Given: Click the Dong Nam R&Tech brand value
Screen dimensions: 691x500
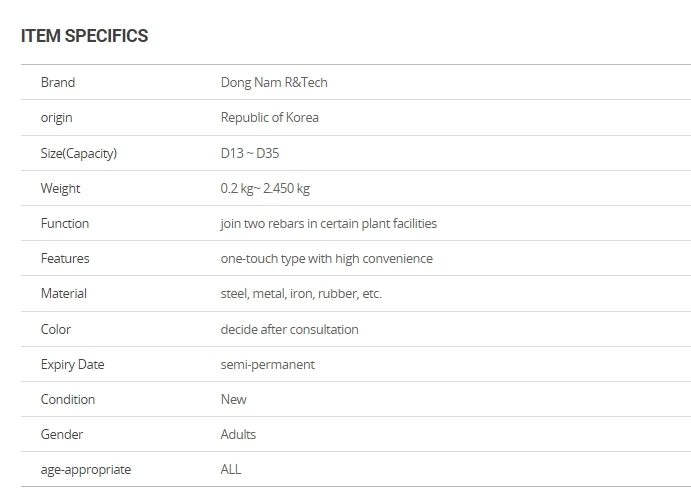Looking at the screenshot, I should coord(274,82).
